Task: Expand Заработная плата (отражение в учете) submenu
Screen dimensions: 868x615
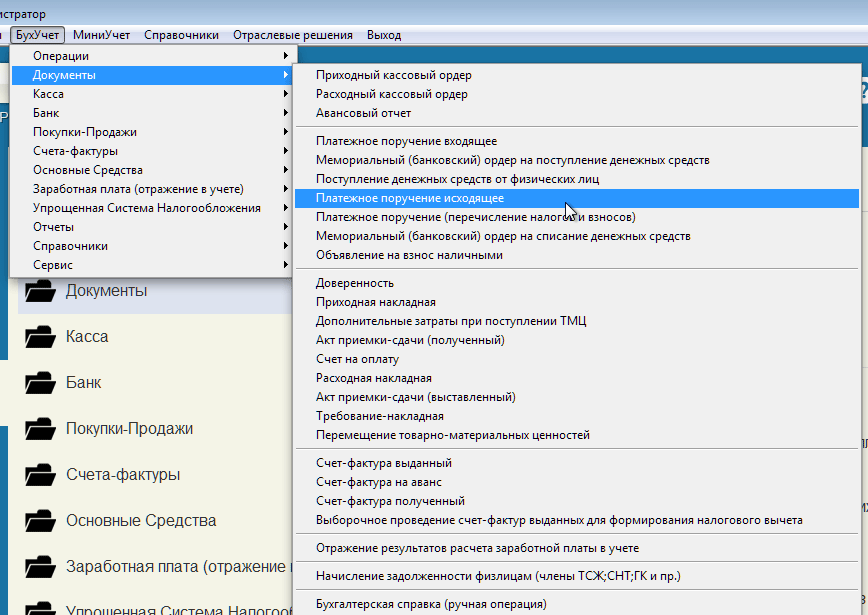Action: tap(154, 189)
